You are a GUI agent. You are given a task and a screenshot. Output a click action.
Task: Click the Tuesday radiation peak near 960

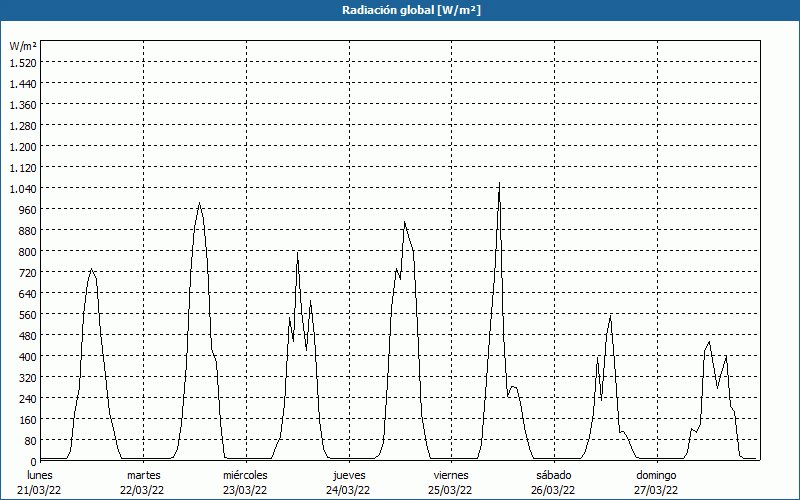tap(199, 203)
